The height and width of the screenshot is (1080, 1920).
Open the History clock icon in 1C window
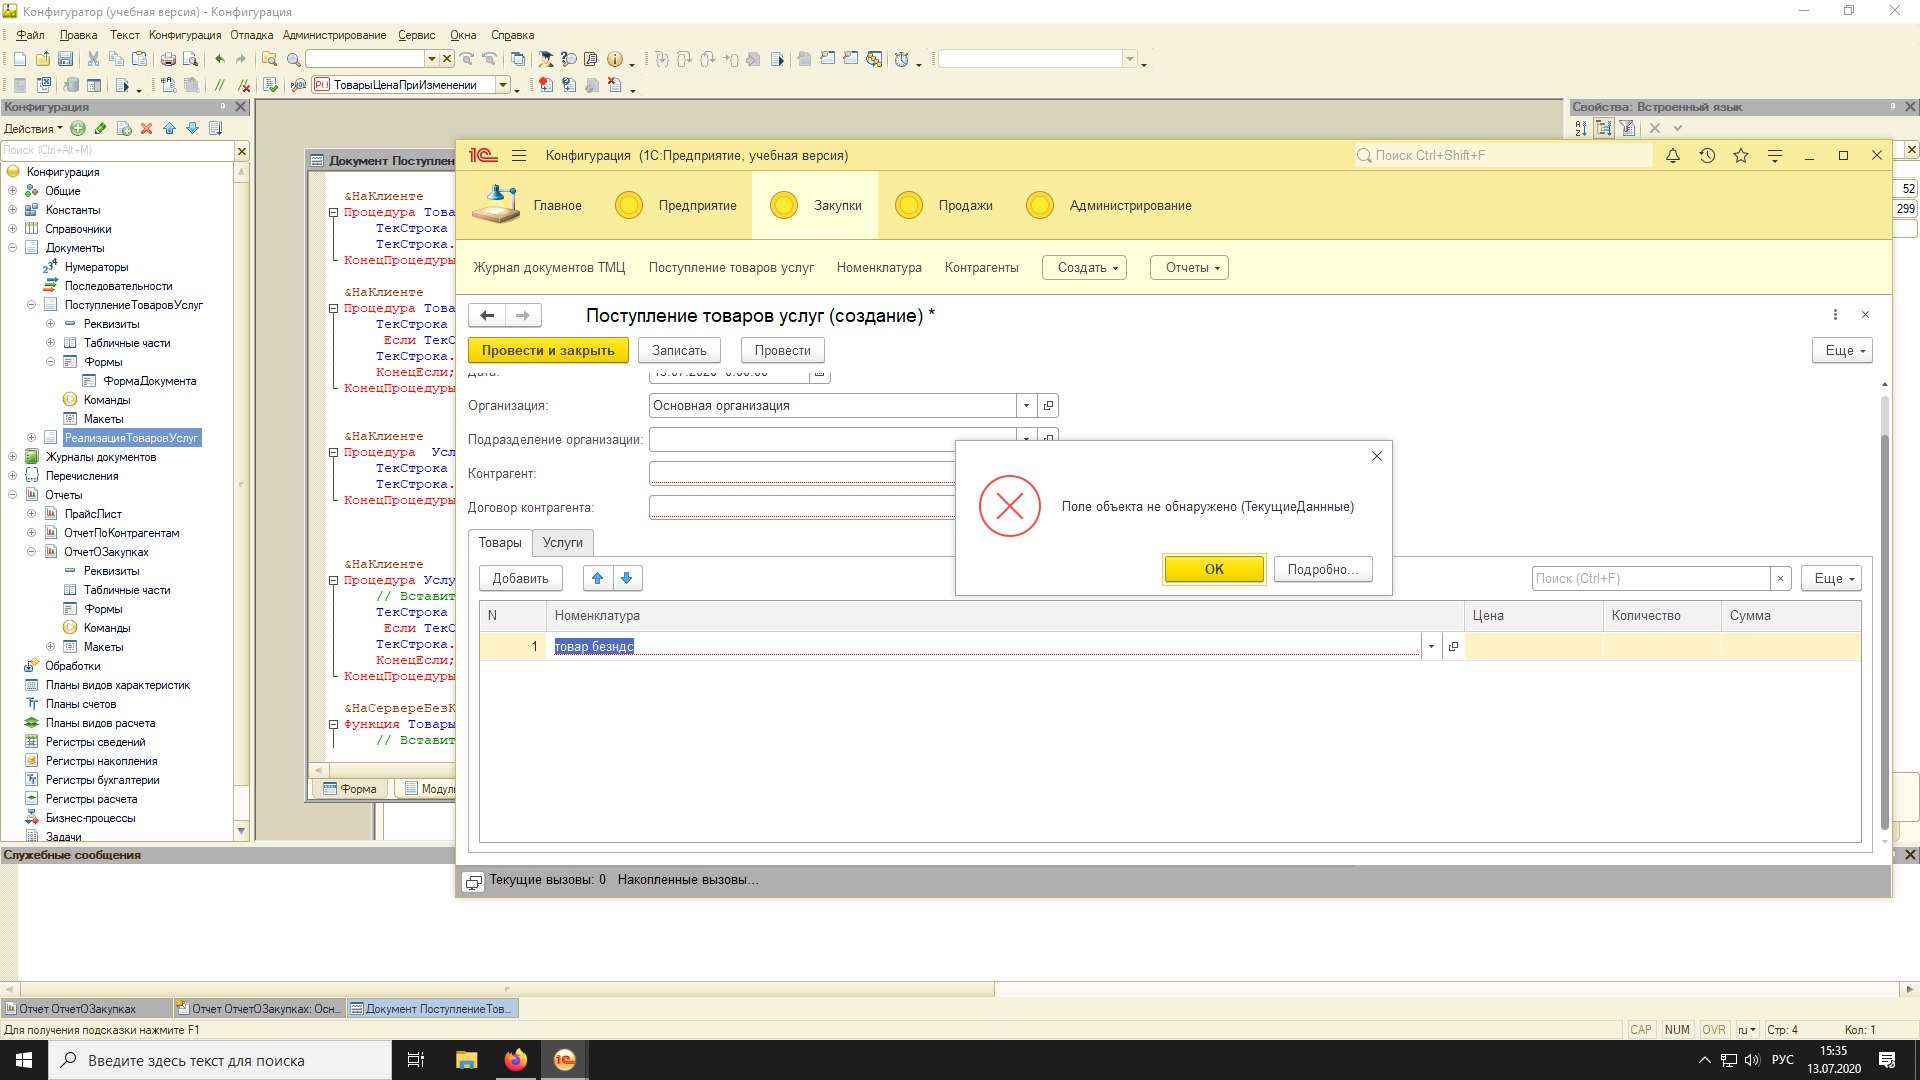pos(1707,155)
